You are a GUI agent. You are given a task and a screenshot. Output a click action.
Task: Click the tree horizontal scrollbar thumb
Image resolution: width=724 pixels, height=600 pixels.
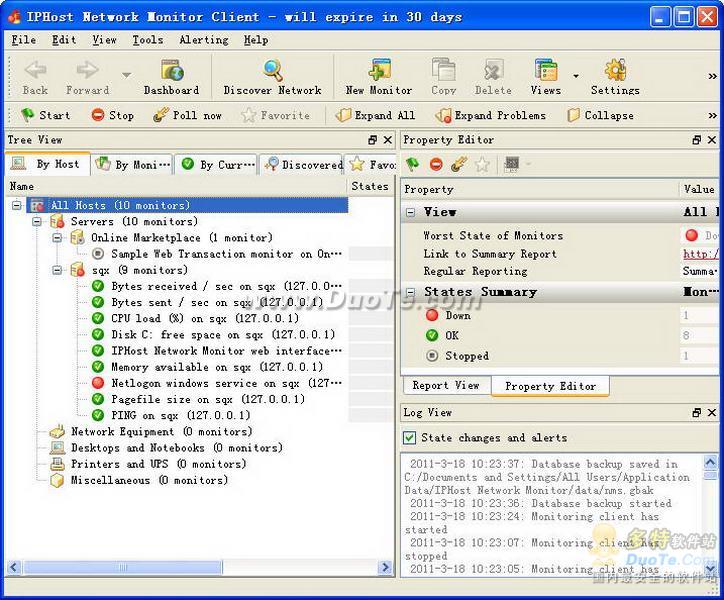tap(123, 567)
